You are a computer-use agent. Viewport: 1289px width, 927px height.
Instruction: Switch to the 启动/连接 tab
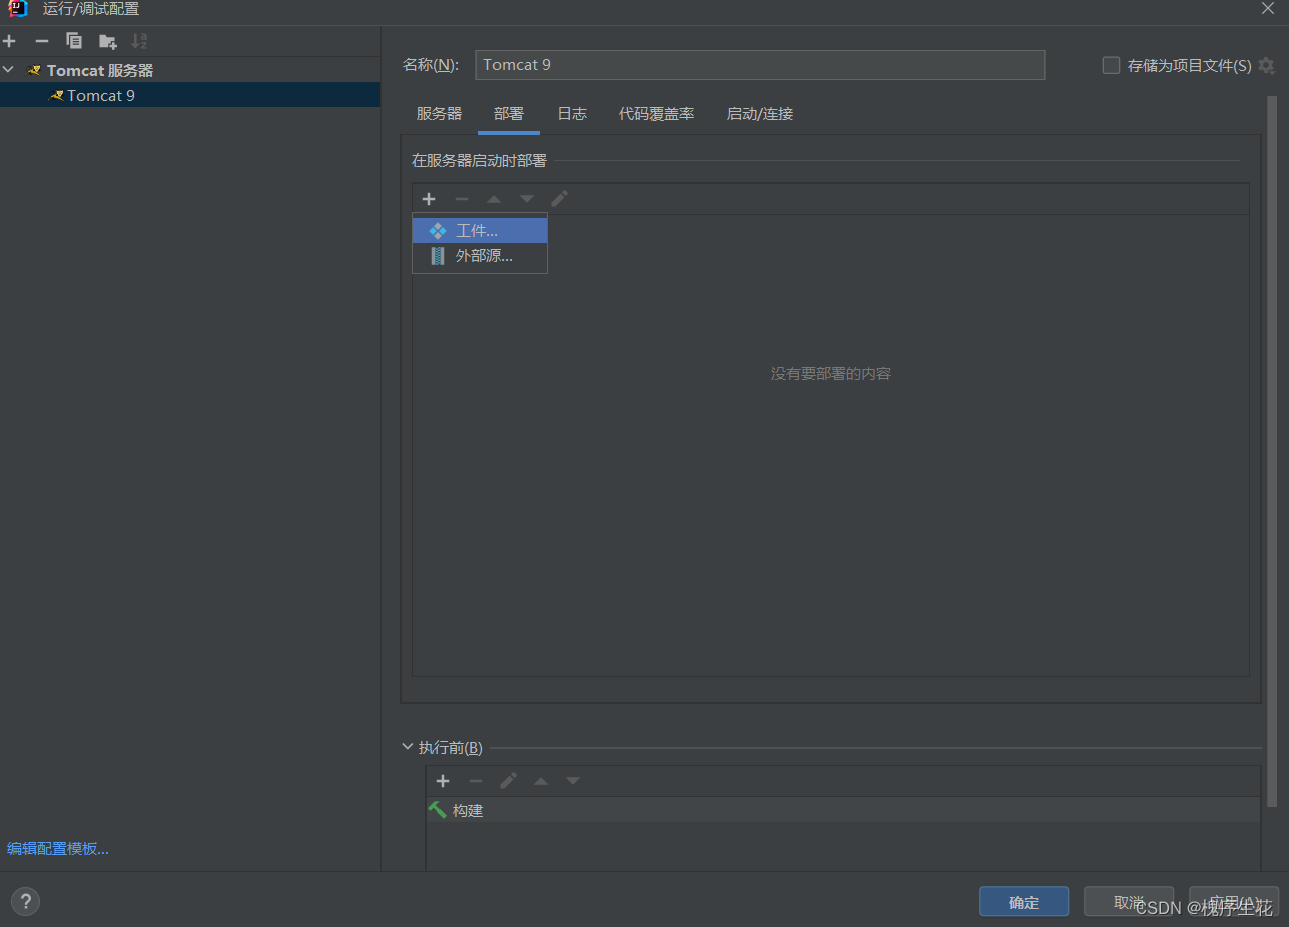point(760,114)
